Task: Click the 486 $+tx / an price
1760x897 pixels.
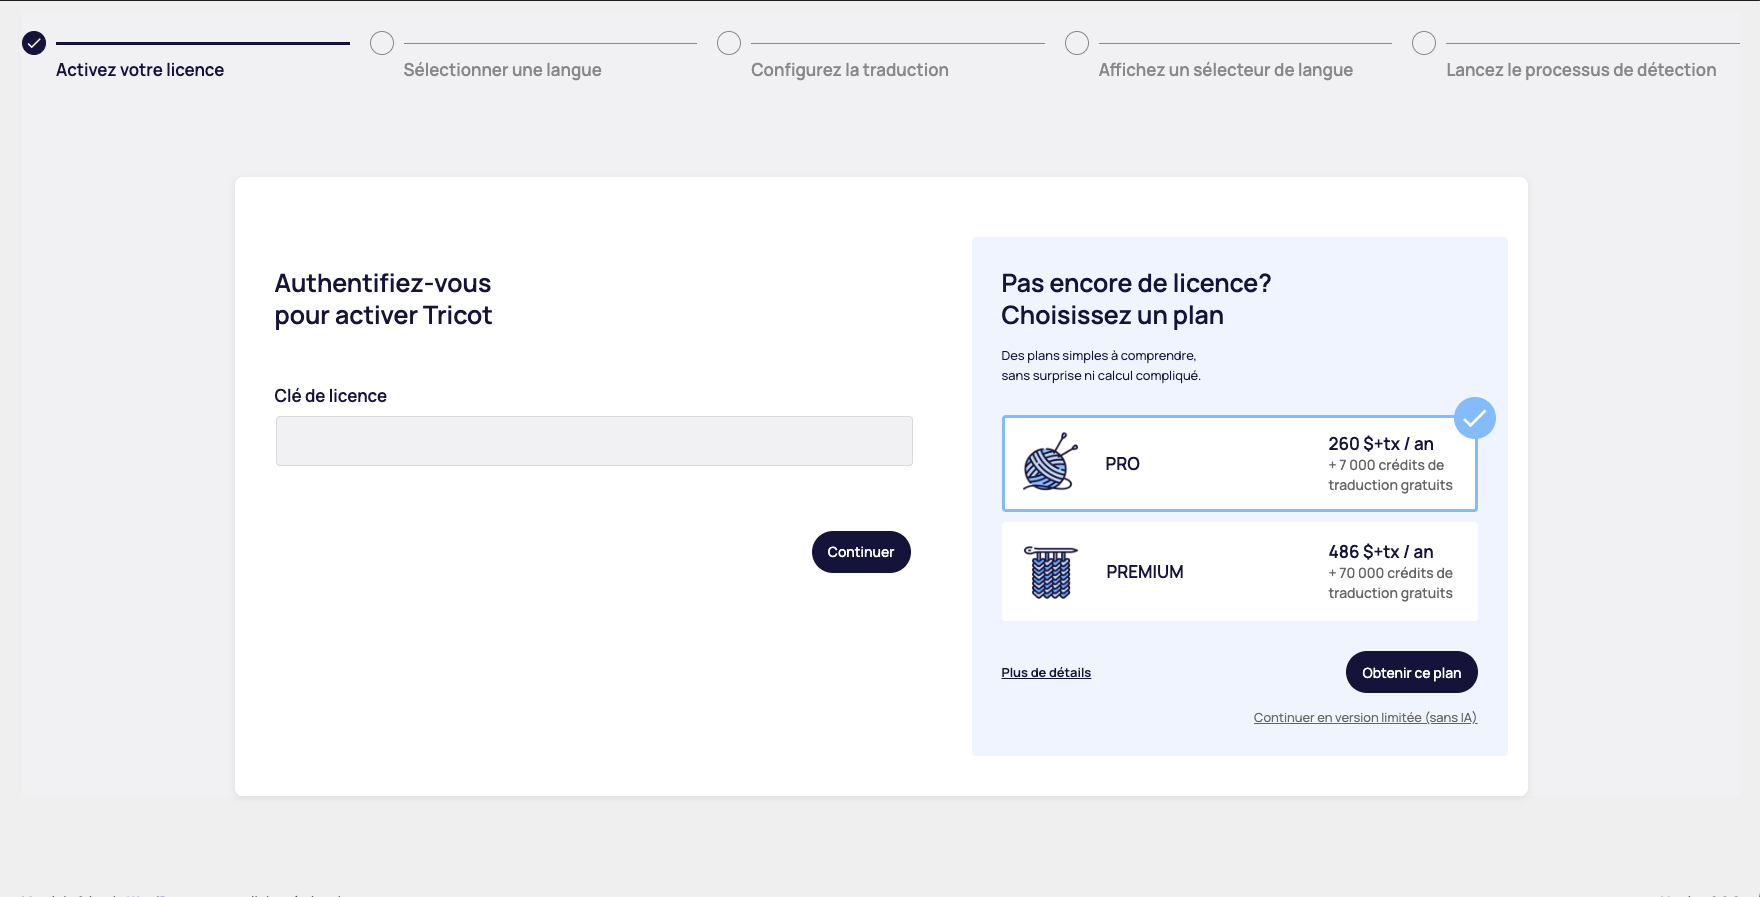Action: click(1381, 552)
